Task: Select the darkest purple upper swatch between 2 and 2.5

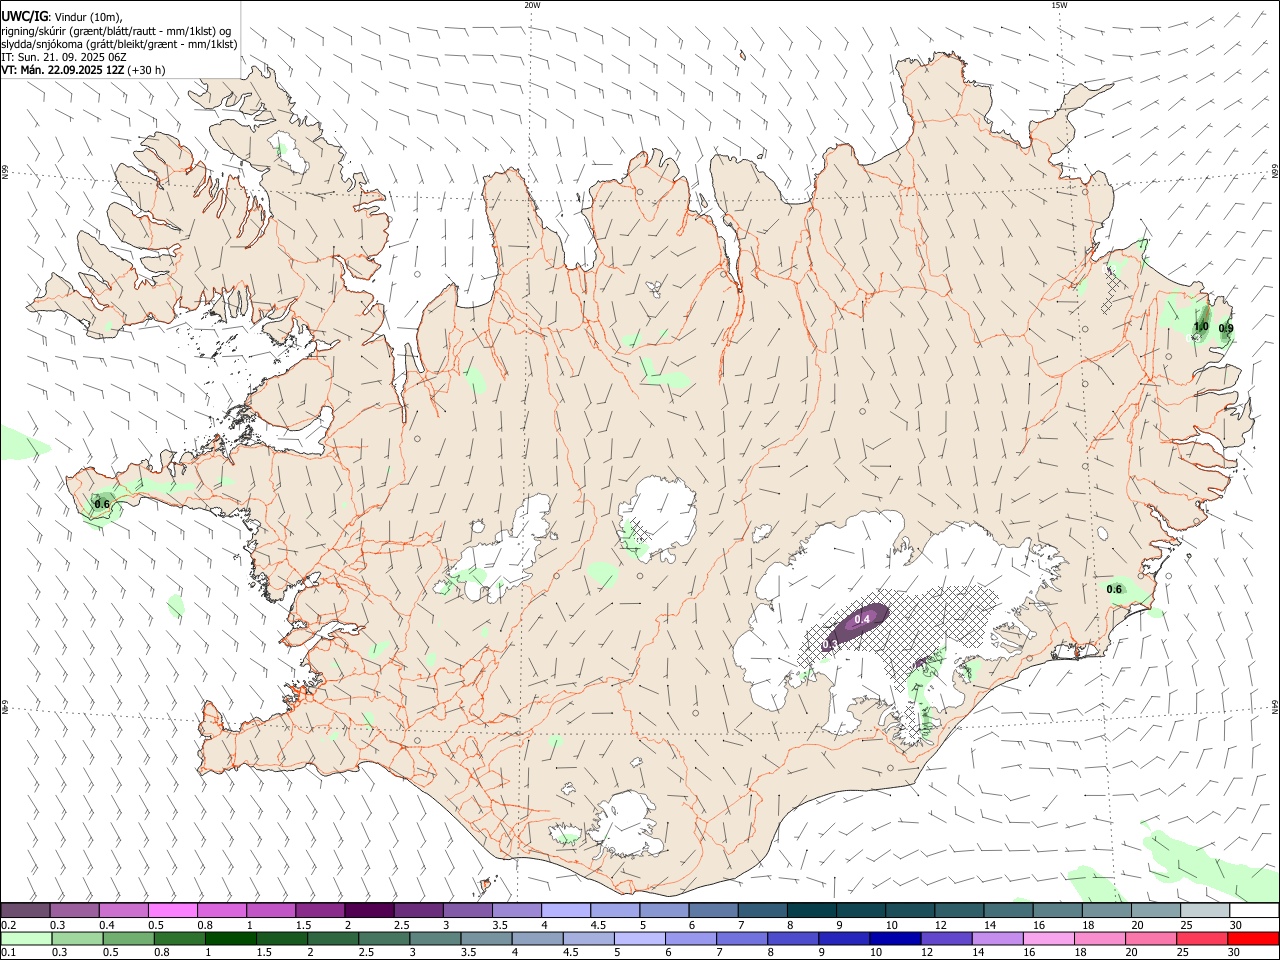Action: (x=369, y=911)
